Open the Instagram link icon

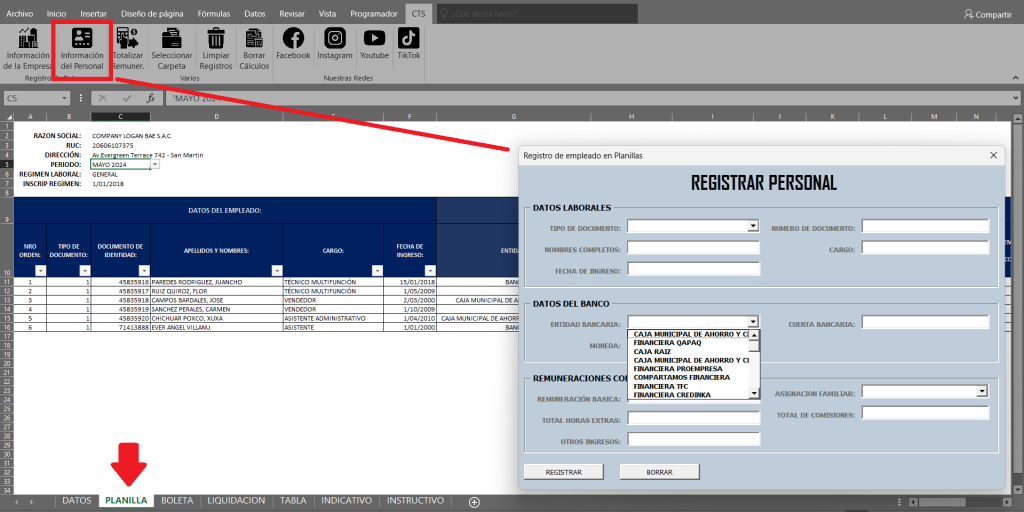(335, 43)
